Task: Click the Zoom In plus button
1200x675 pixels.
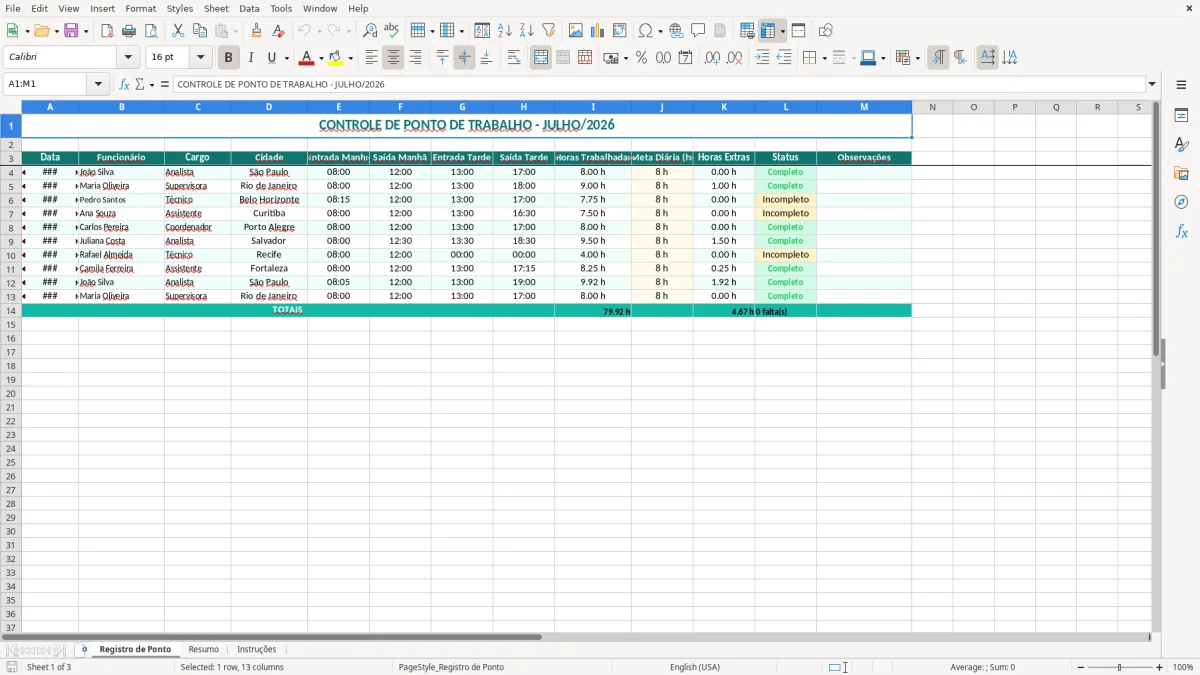Action: tap(1160, 667)
